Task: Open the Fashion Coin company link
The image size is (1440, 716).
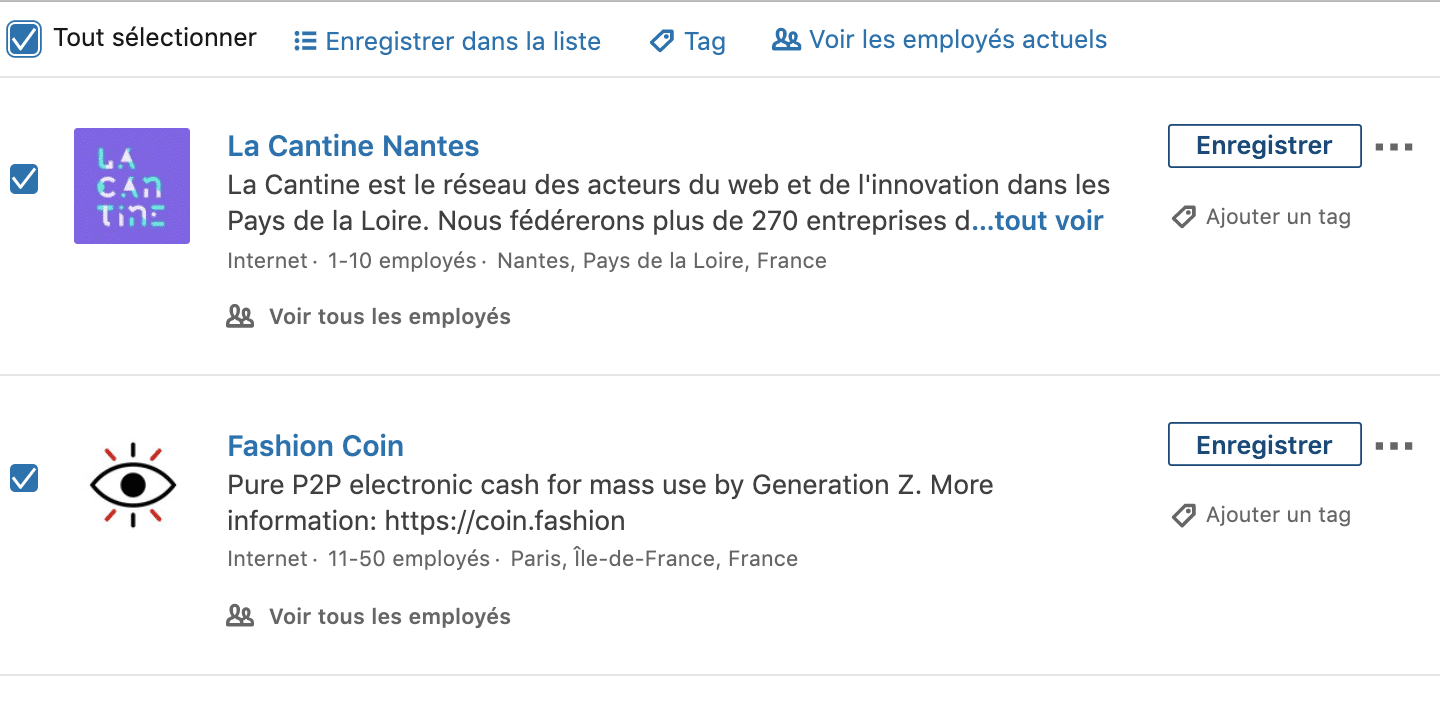Action: [x=316, y=445]
